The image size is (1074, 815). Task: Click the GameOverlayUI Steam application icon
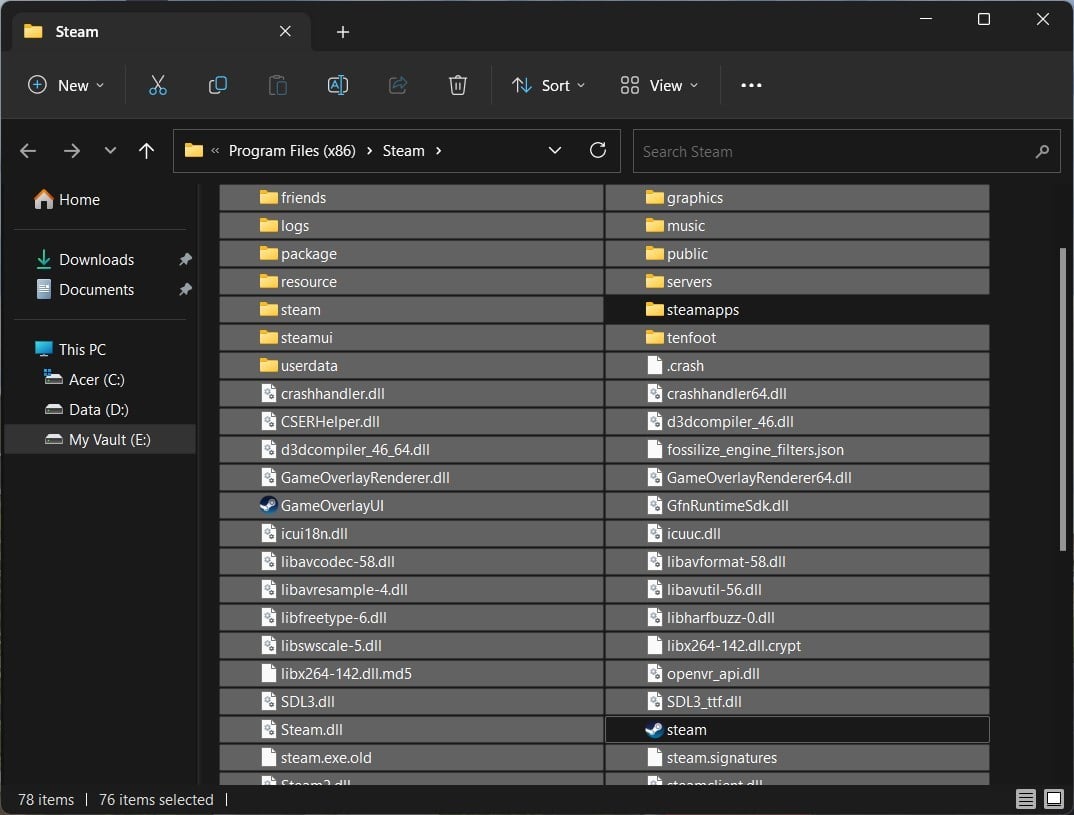tap(268, 505)
